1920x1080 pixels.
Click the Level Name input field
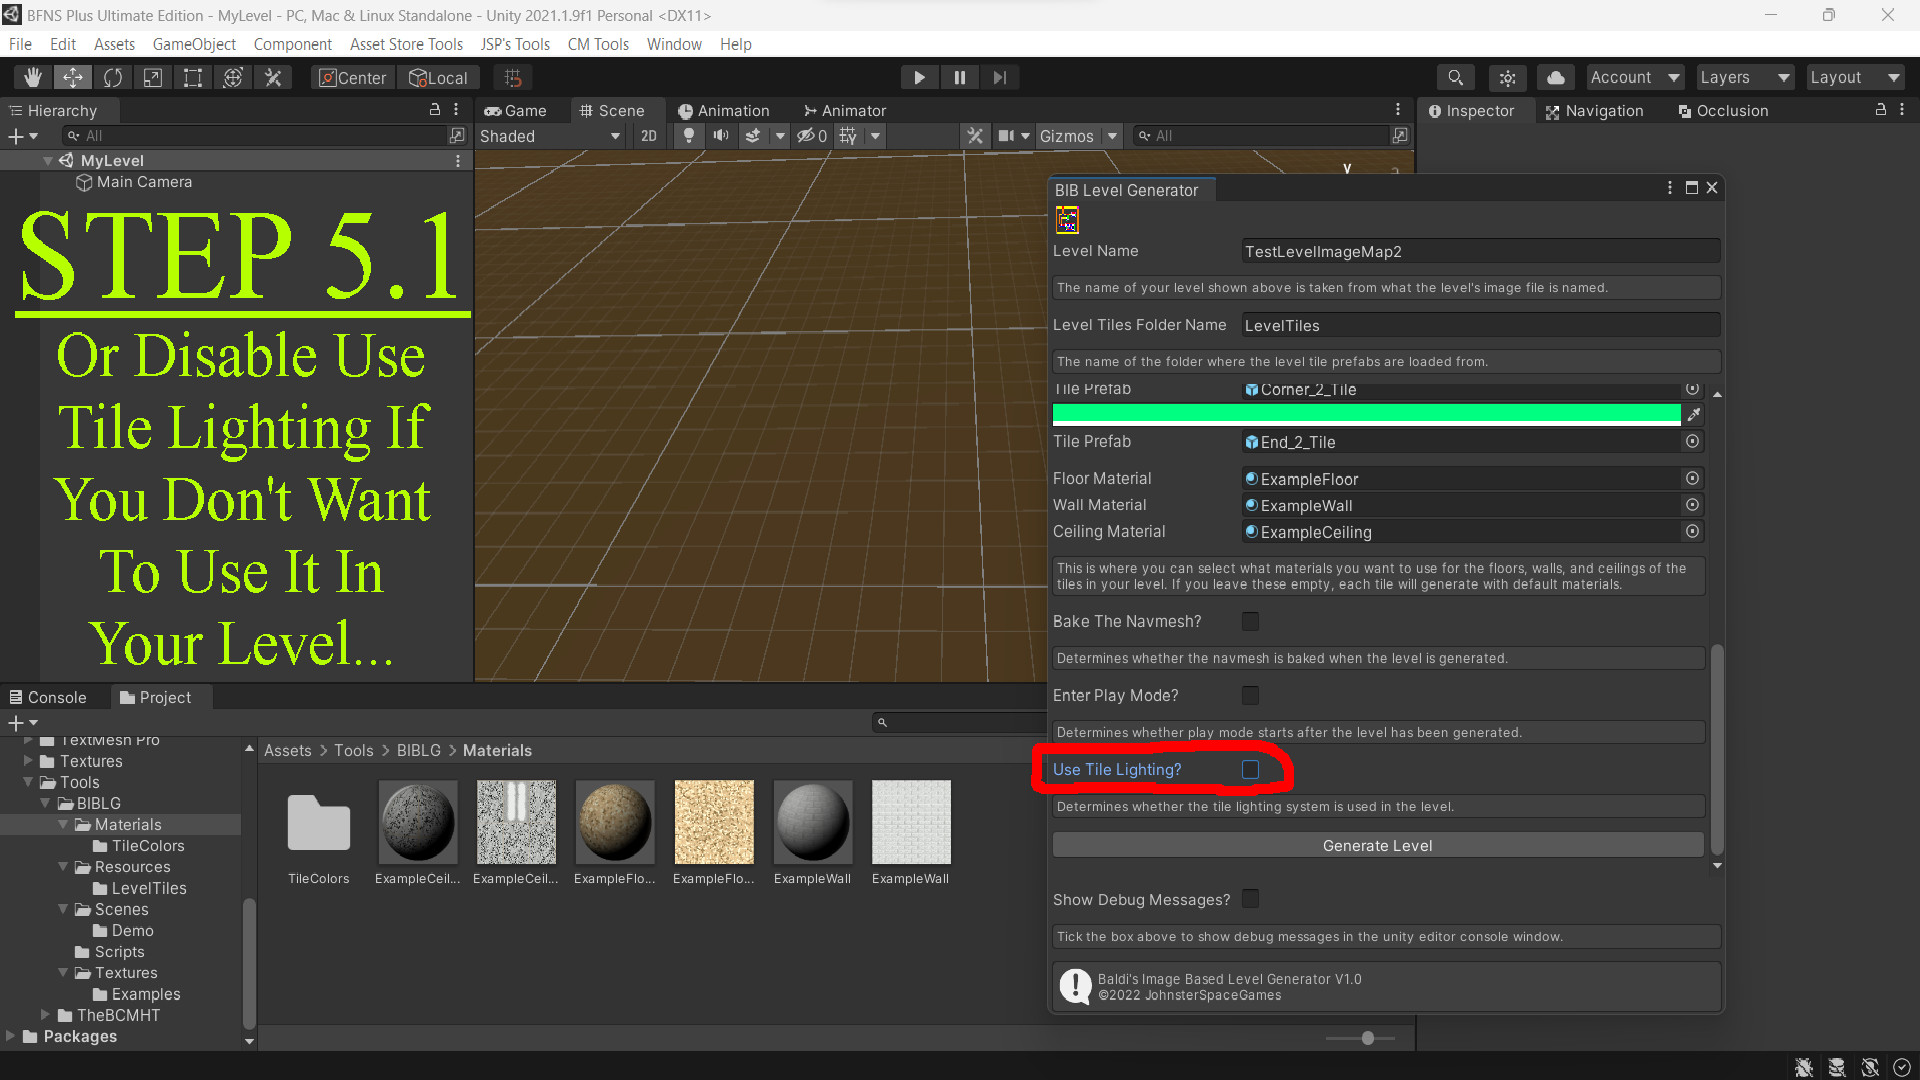coord(1480,251)
